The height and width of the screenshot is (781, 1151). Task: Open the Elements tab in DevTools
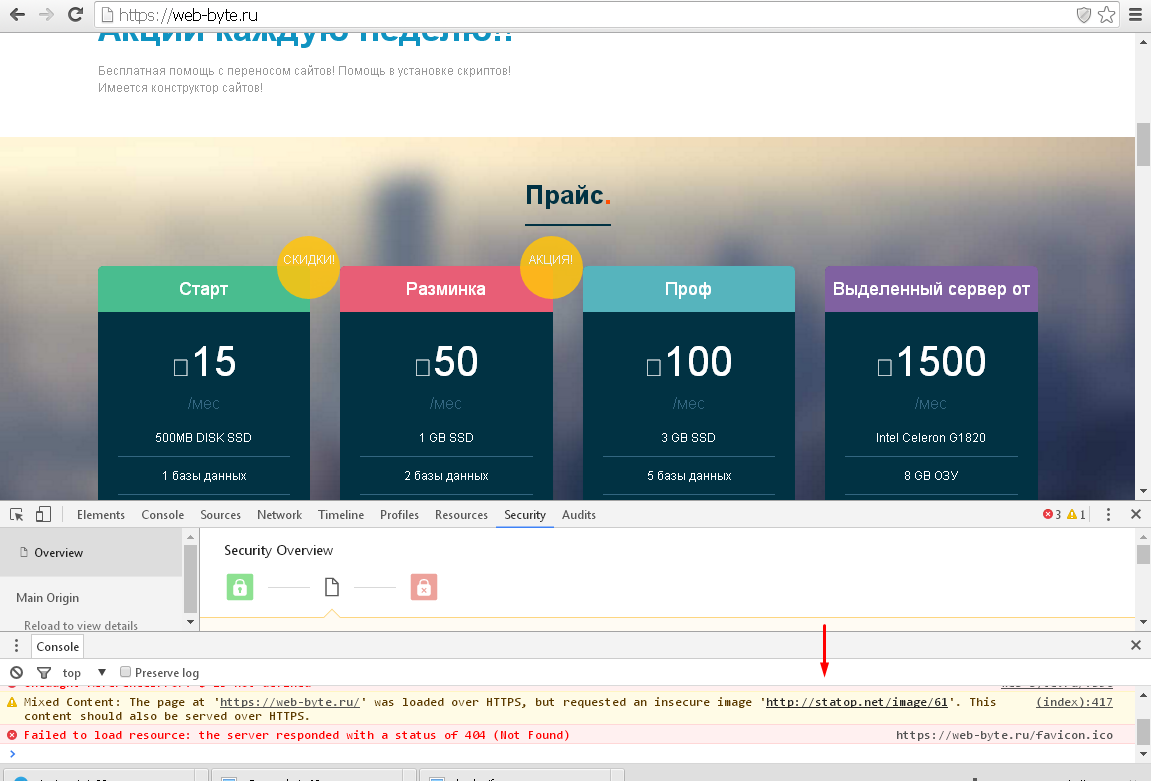[101, 515]
